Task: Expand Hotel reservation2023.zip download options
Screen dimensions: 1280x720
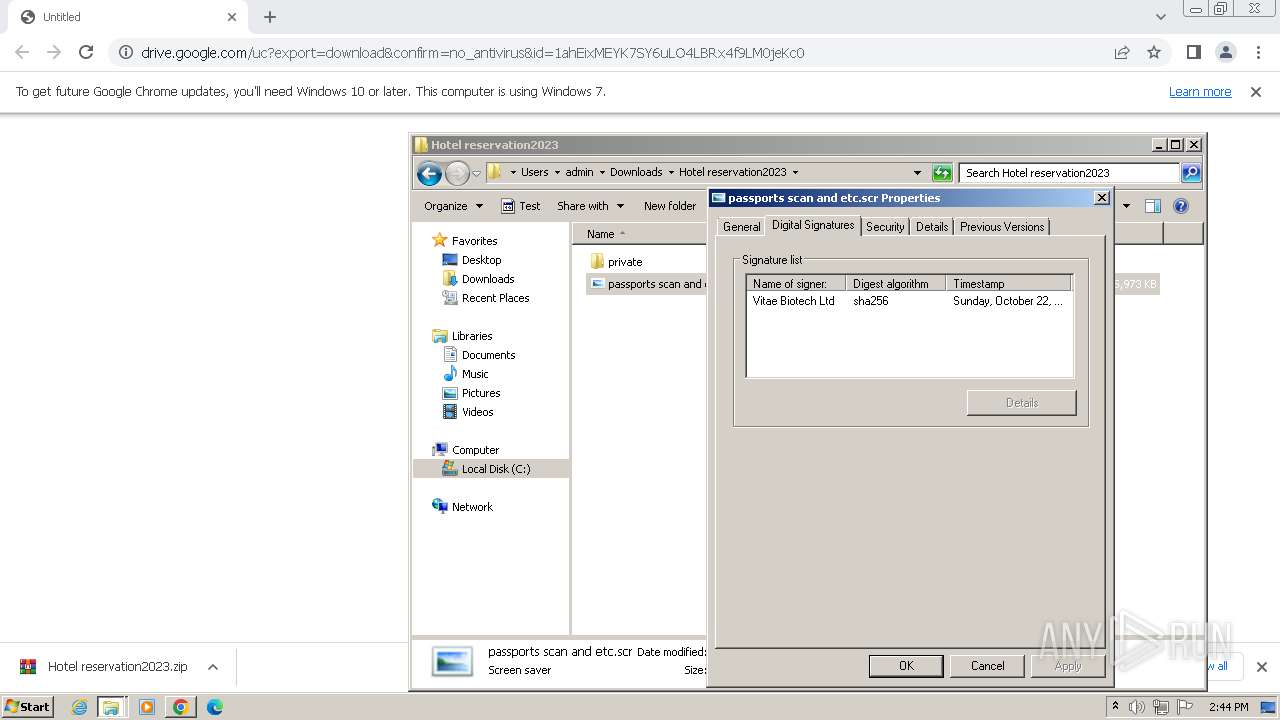Action: click(212, 667)
